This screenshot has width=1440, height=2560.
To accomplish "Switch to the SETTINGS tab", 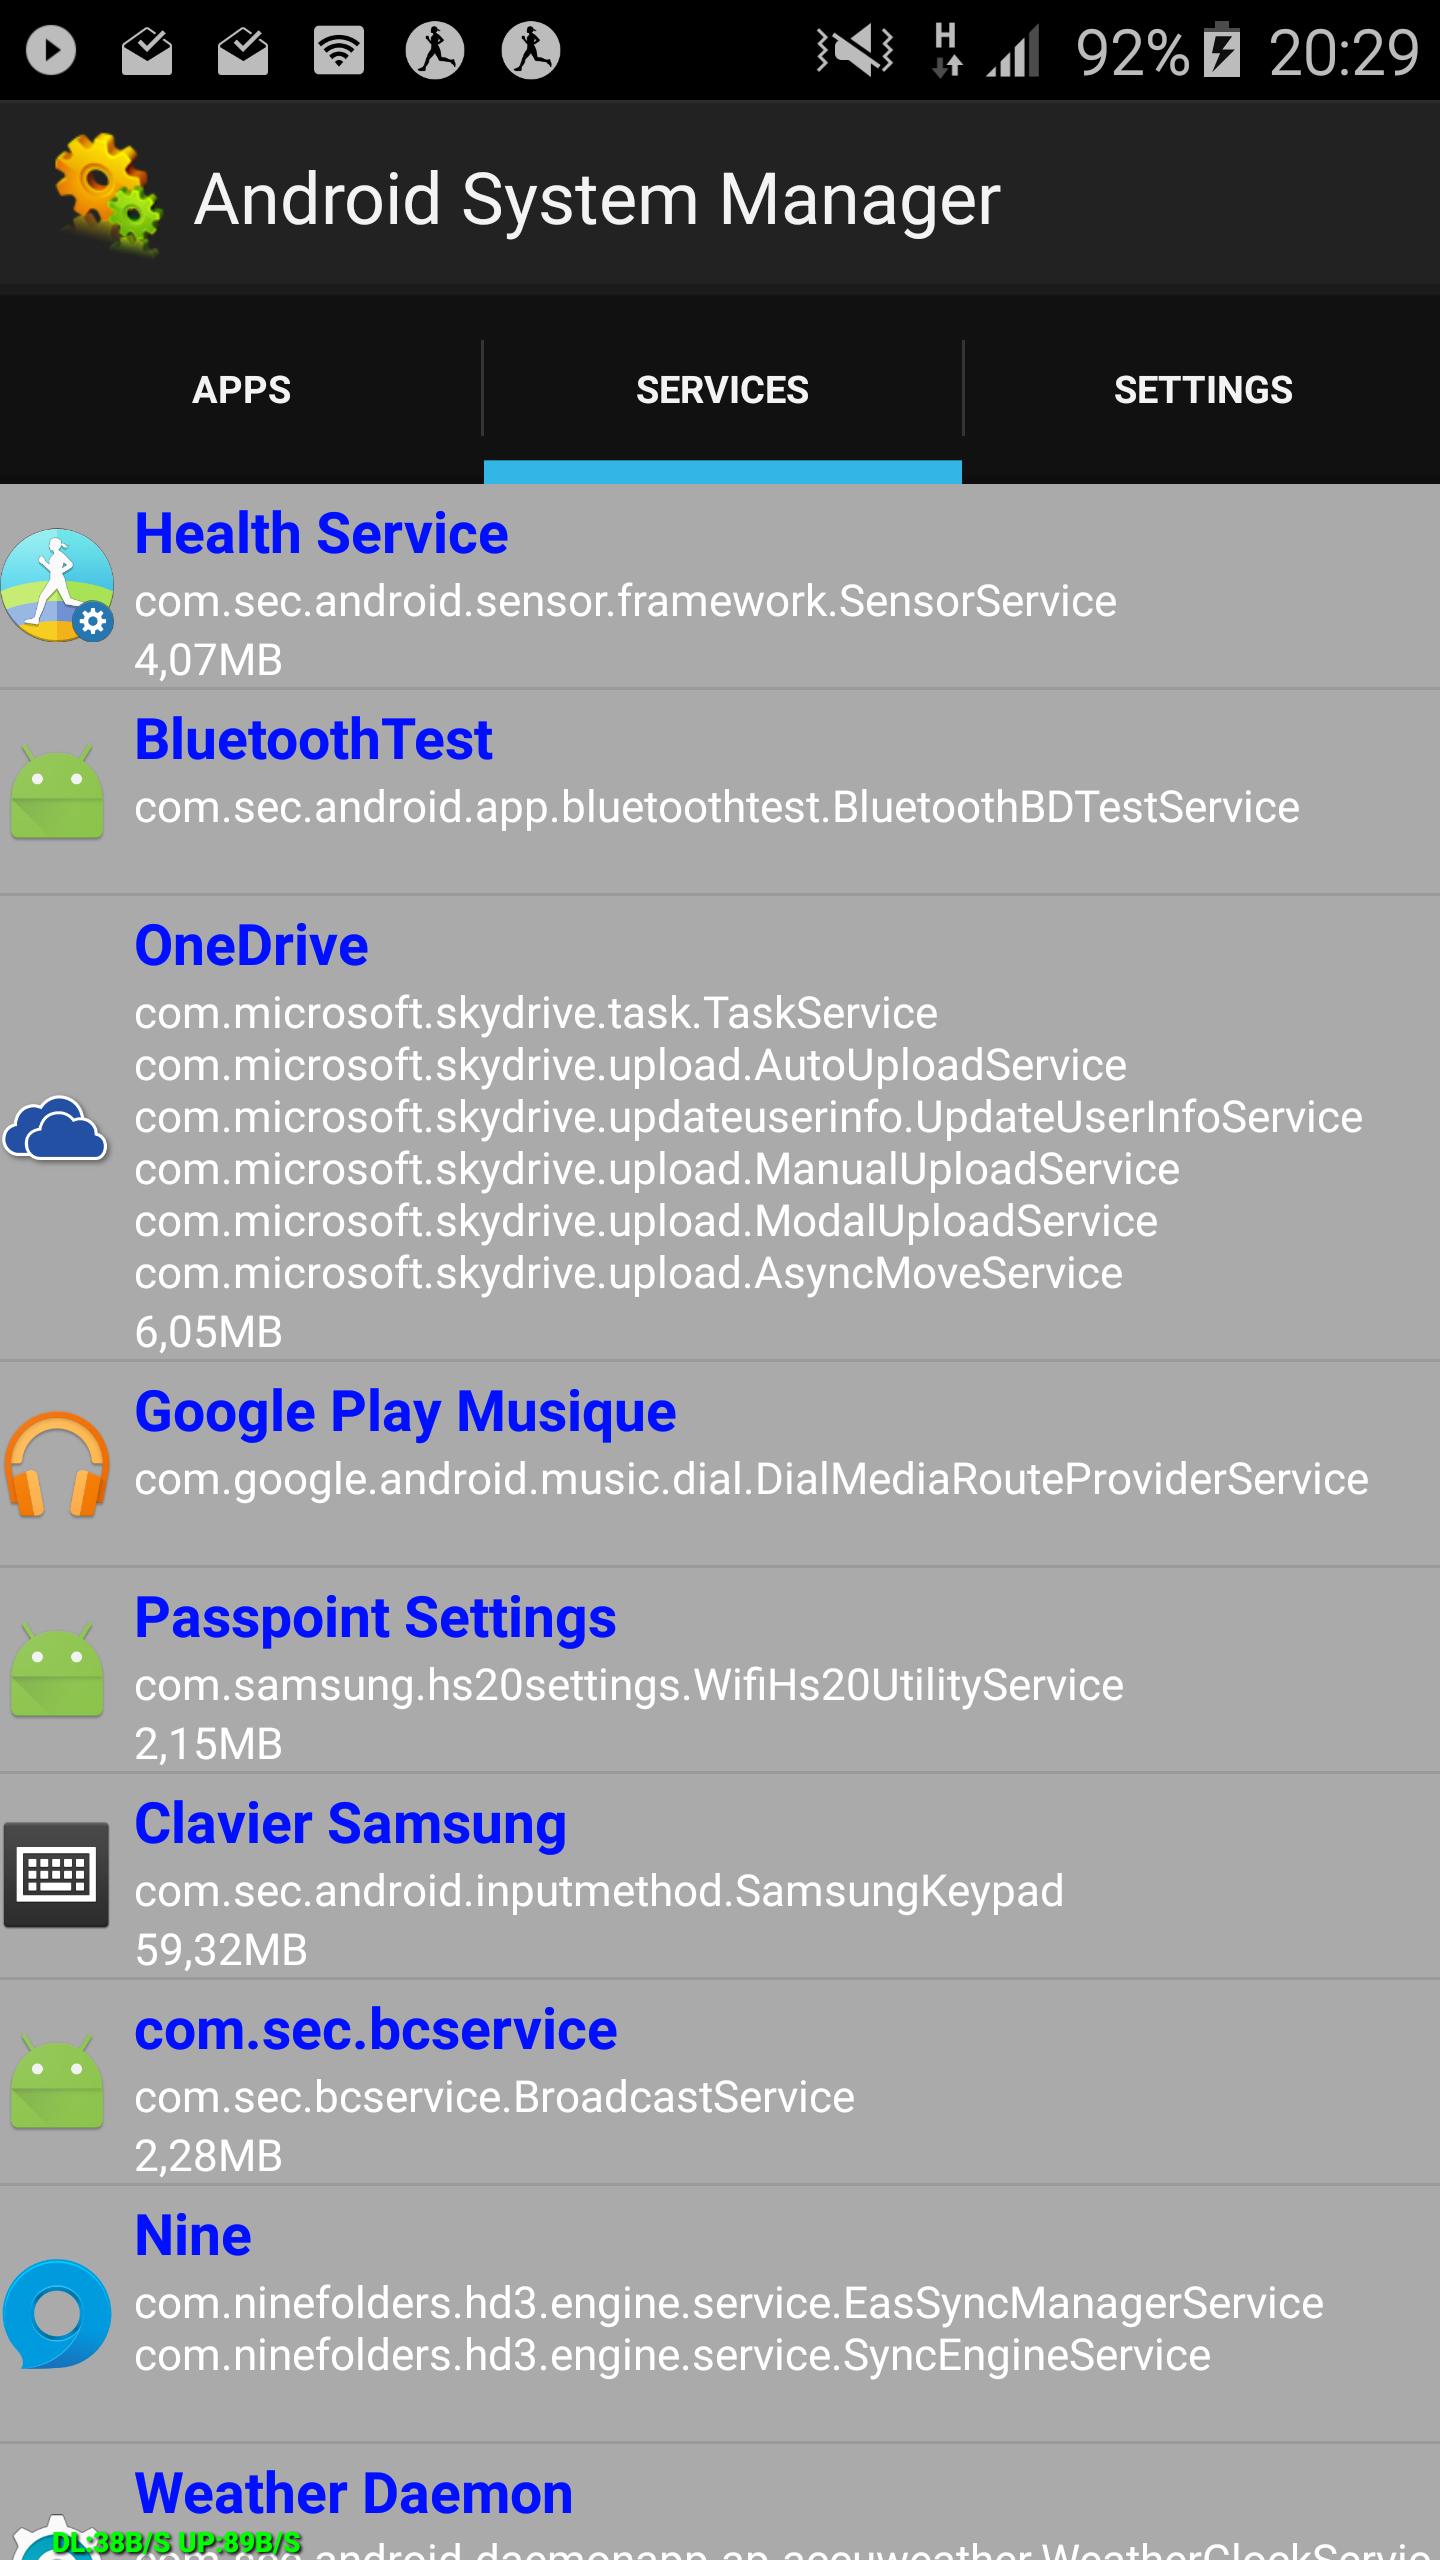I will (1202, 390).
